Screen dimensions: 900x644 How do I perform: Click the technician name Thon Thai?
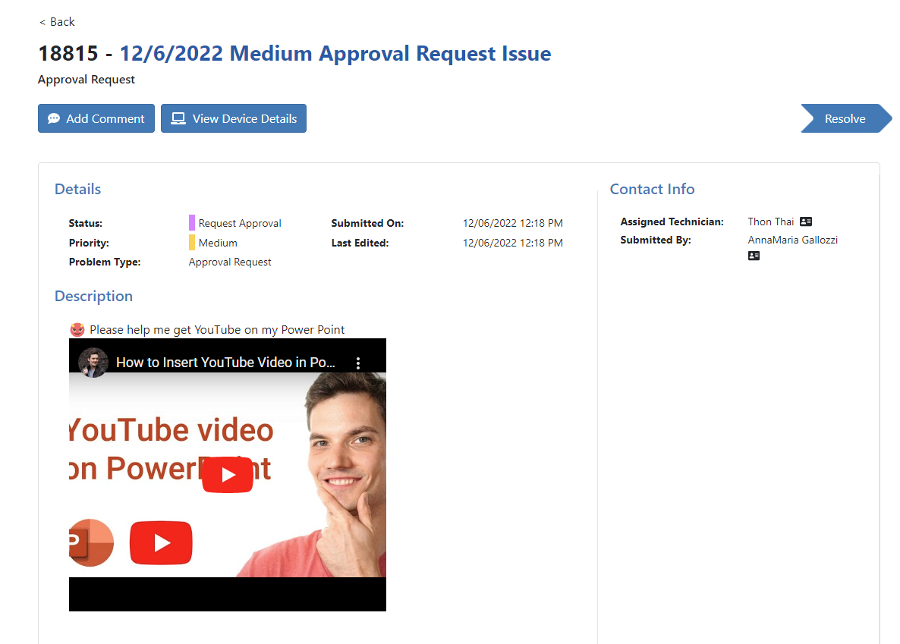pyautogui.click(x=770, y=222)
